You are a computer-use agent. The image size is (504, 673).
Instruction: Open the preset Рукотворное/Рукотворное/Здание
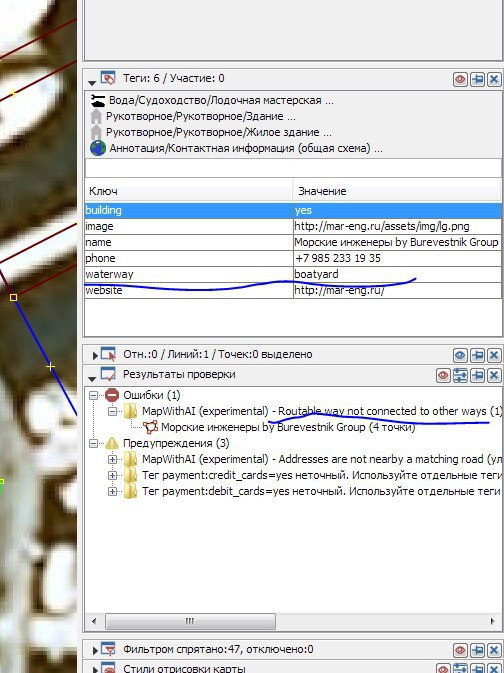coord(200,116)
